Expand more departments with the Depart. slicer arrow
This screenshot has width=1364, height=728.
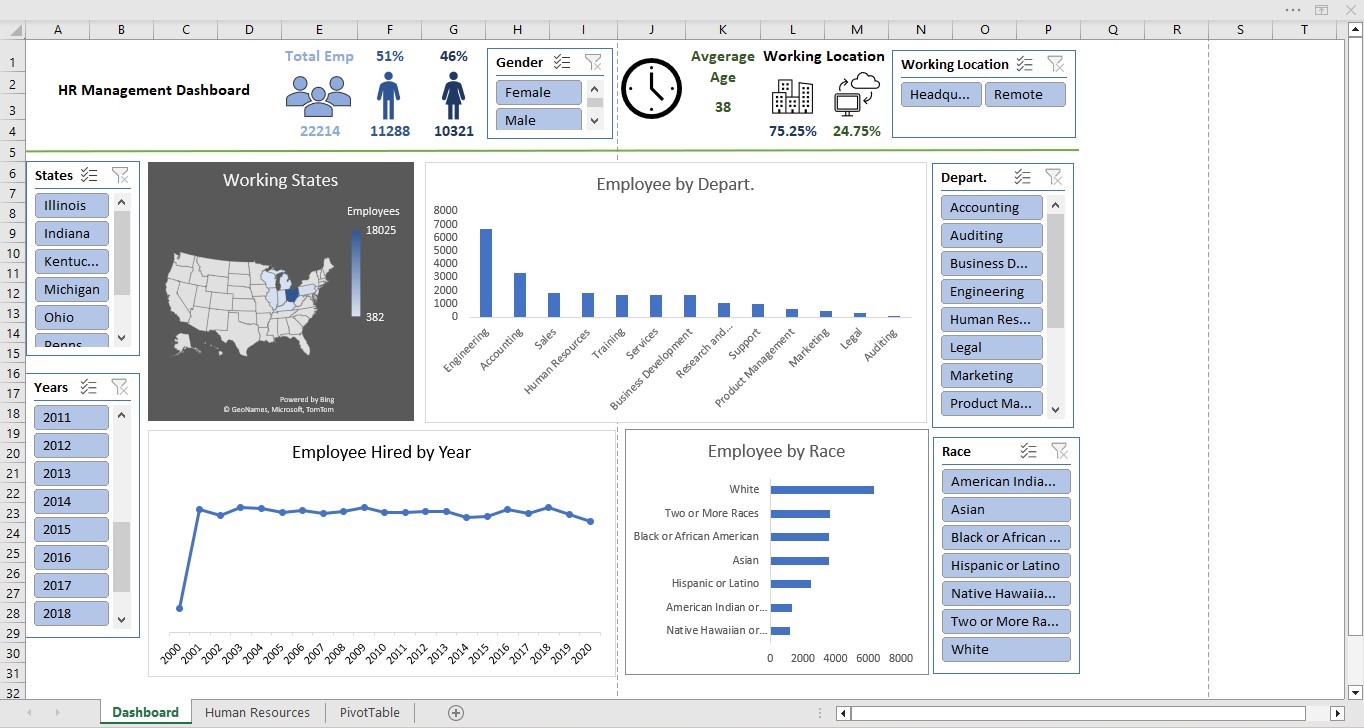[x=1055, y=408]
